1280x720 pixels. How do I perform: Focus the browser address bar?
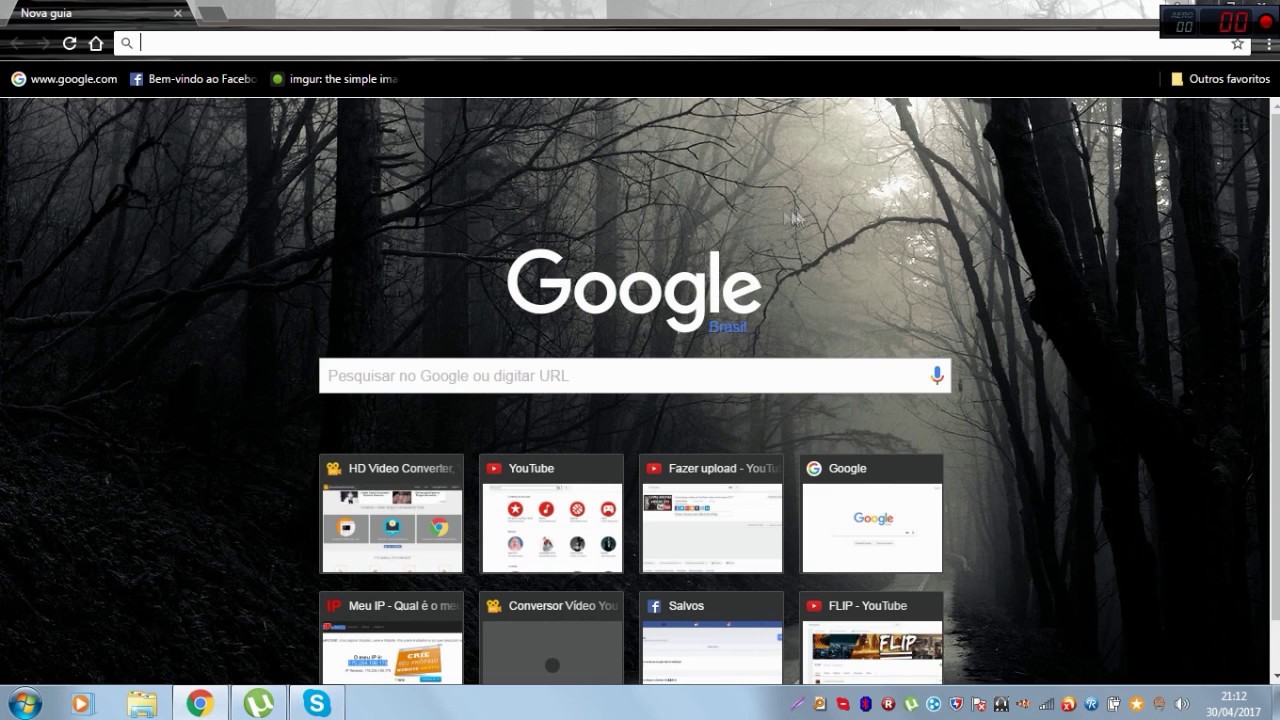pyautogui.click(x=680, y=43)
